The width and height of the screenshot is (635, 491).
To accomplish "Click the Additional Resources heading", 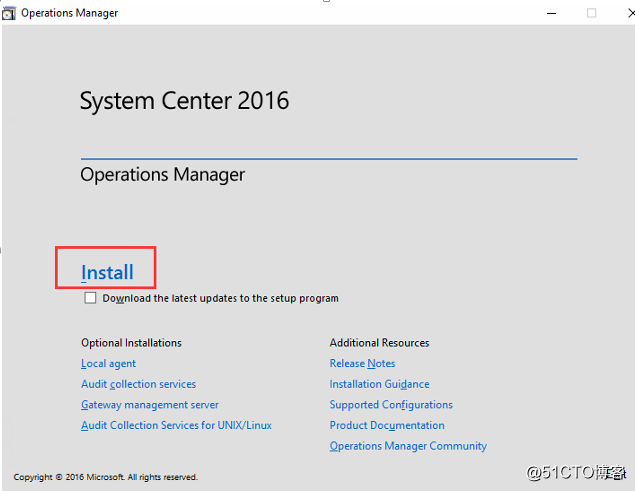I will (379, 343).
